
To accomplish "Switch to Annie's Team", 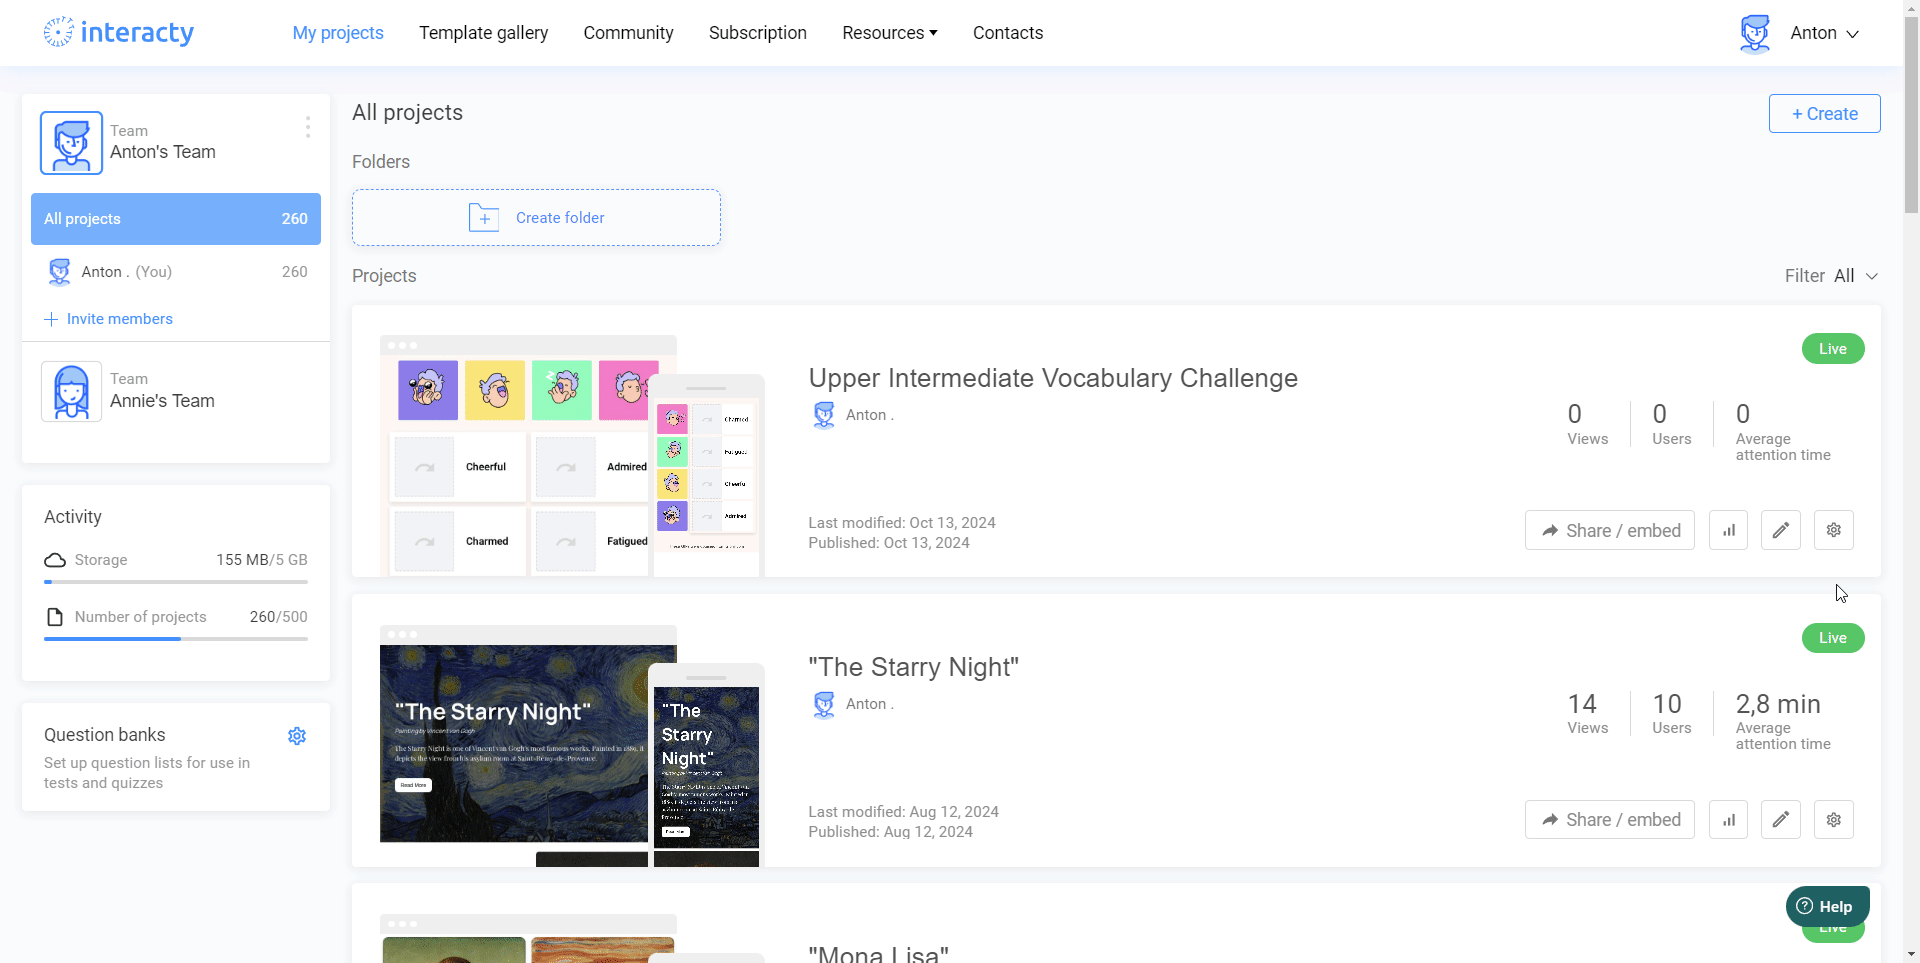I will coord(176,391).
